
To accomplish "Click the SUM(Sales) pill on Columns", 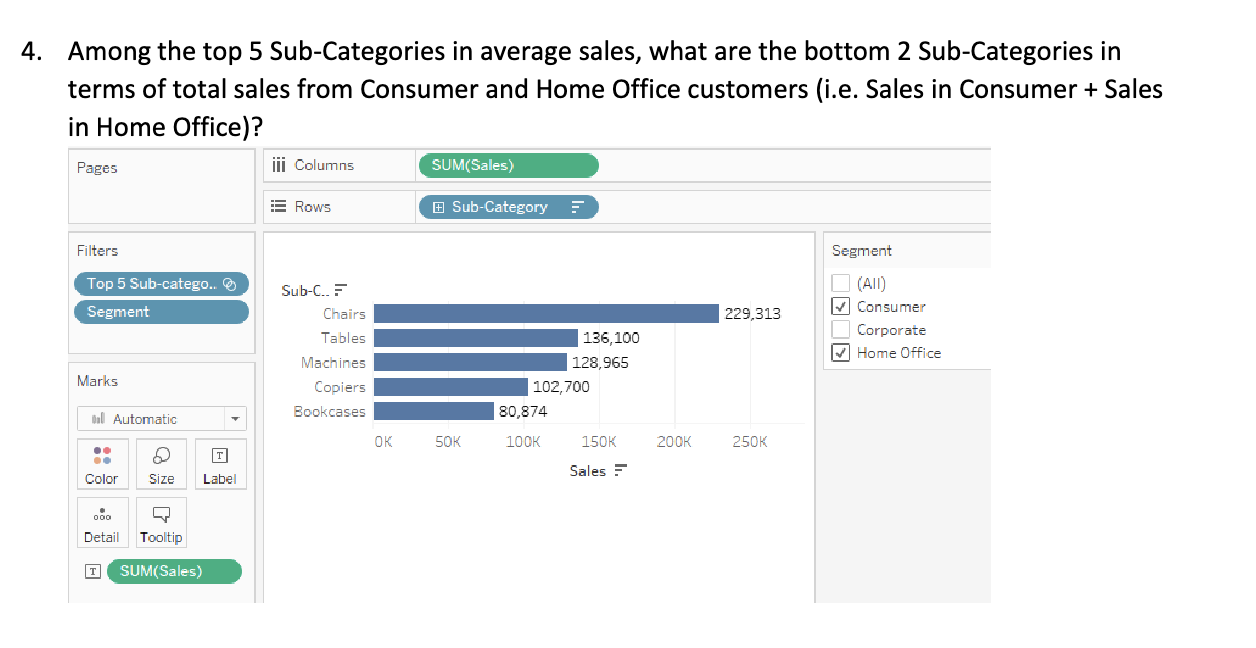I will 508,165.
